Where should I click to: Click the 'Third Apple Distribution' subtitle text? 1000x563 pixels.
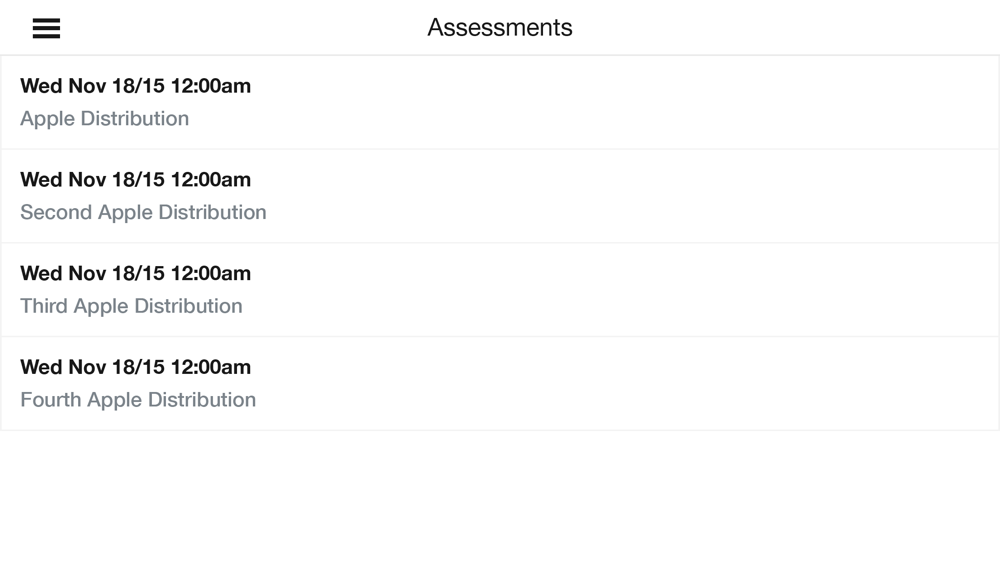(x=131, y=306)
